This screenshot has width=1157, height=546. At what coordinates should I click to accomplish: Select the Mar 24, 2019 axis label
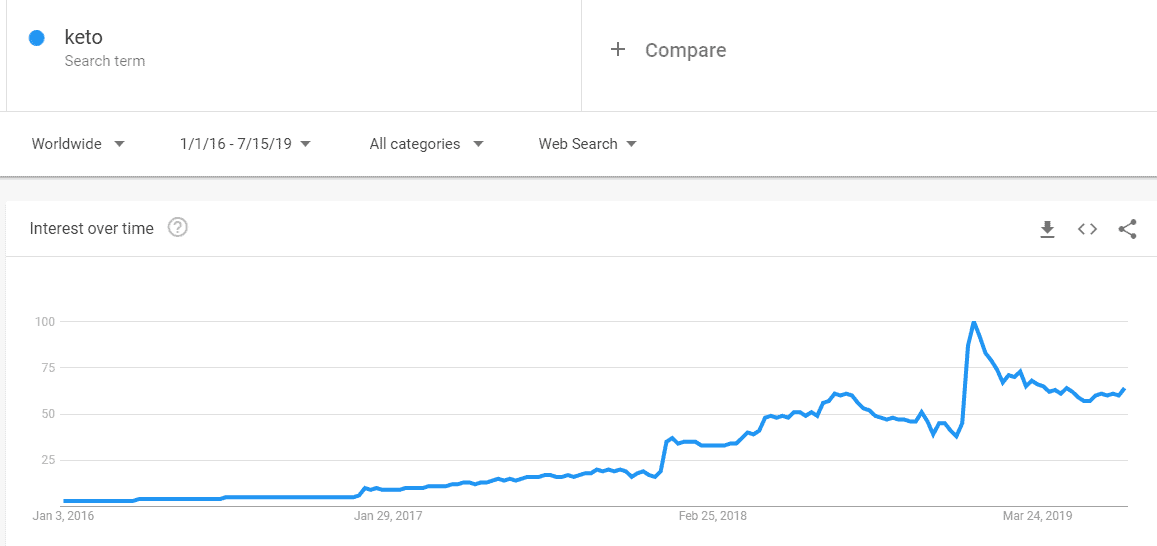click(1037, 516)
